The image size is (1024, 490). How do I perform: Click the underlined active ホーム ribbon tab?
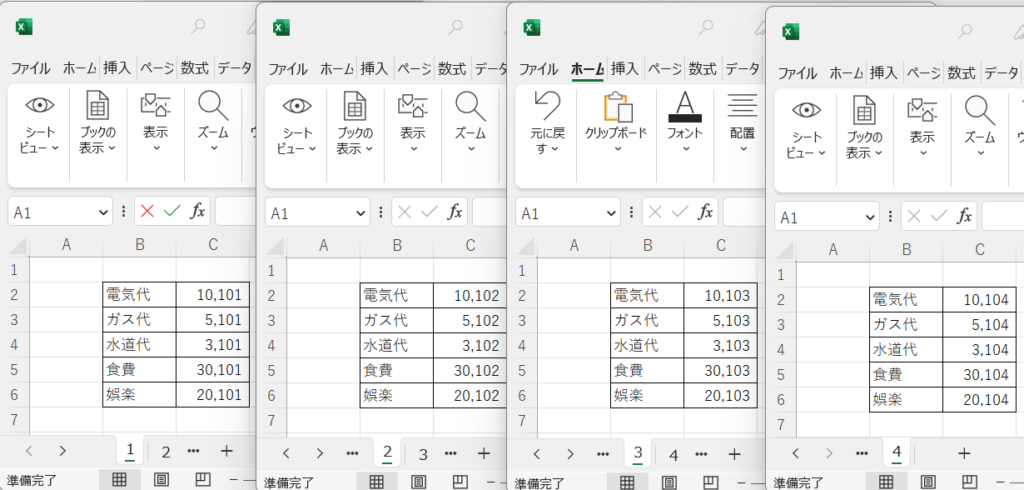tap(586, 69)
